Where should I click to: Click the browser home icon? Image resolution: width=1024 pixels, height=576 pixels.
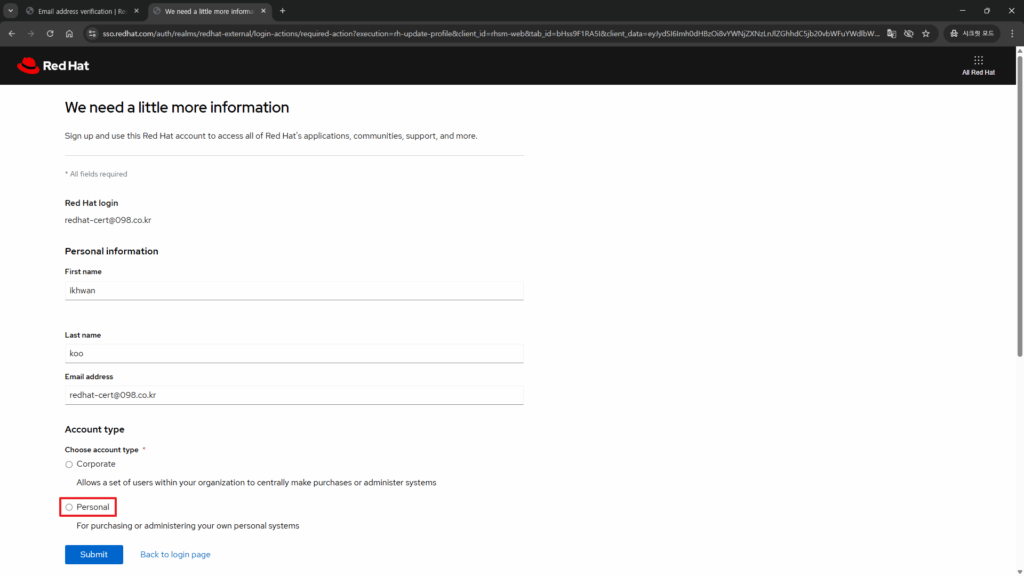coord(69,33)
